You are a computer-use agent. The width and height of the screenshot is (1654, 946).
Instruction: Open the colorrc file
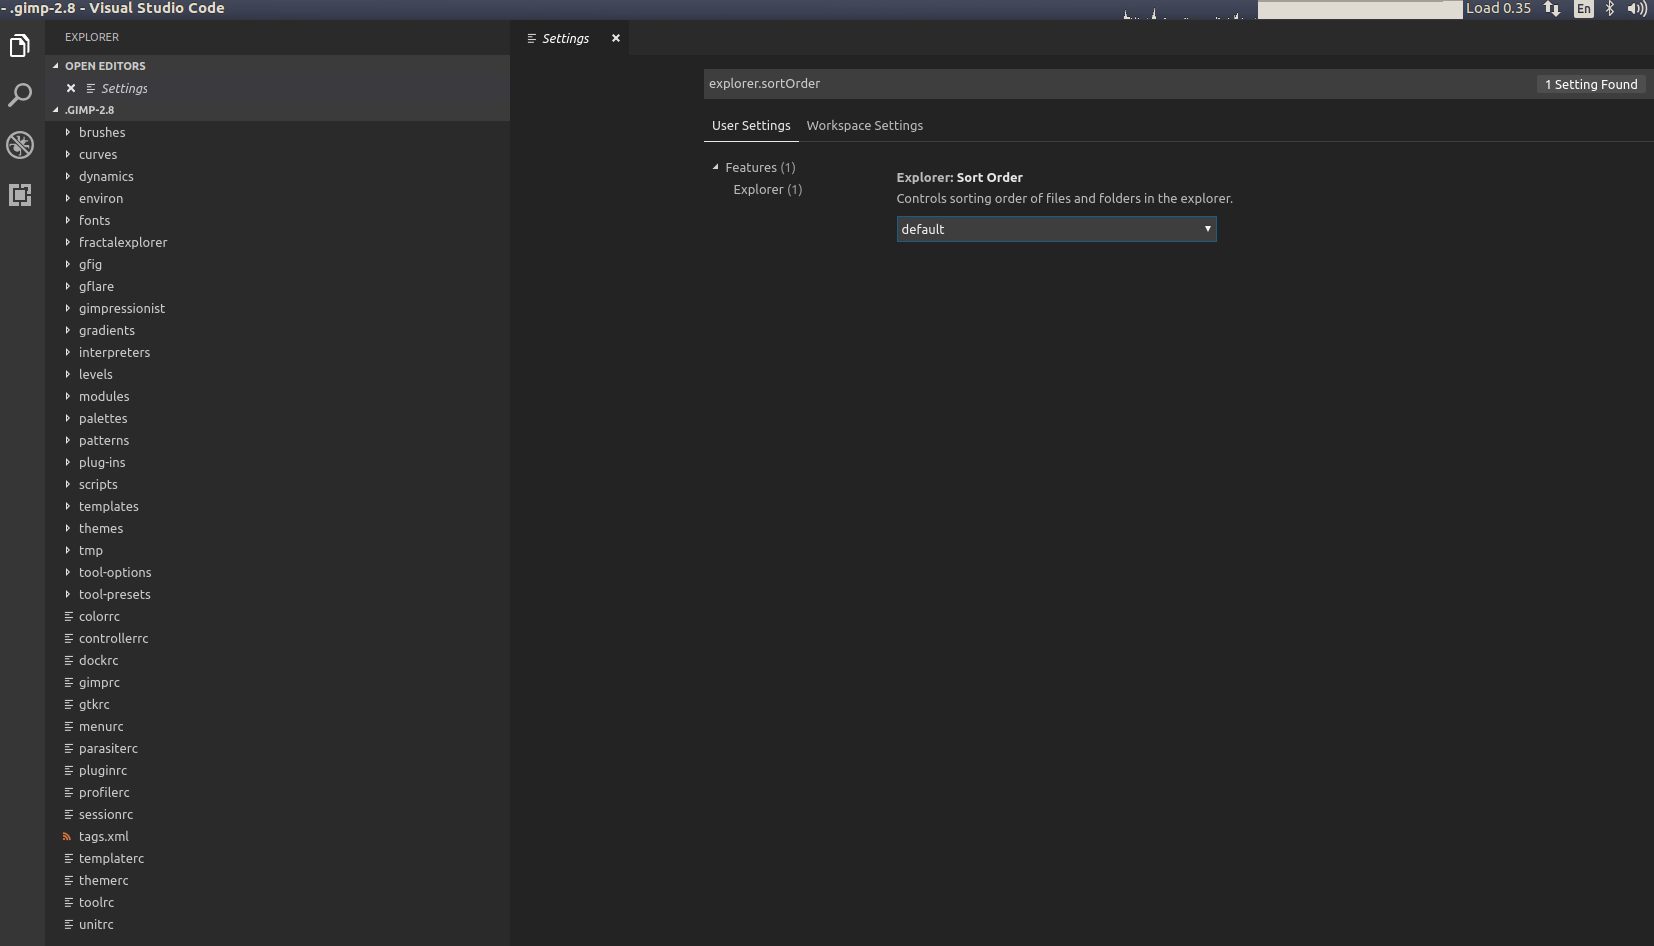pos(278,616)
